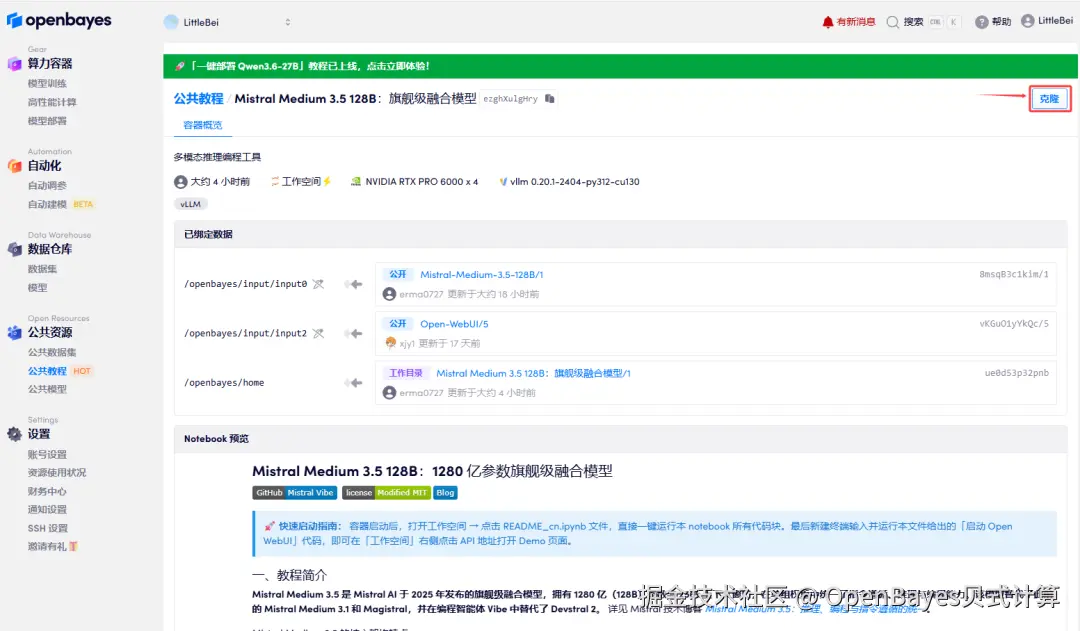Image resolution: width=1080 pixels, height=631 pixels.
Task: Open 模型训练 in the sidebar
Action: tap(47, 83)
